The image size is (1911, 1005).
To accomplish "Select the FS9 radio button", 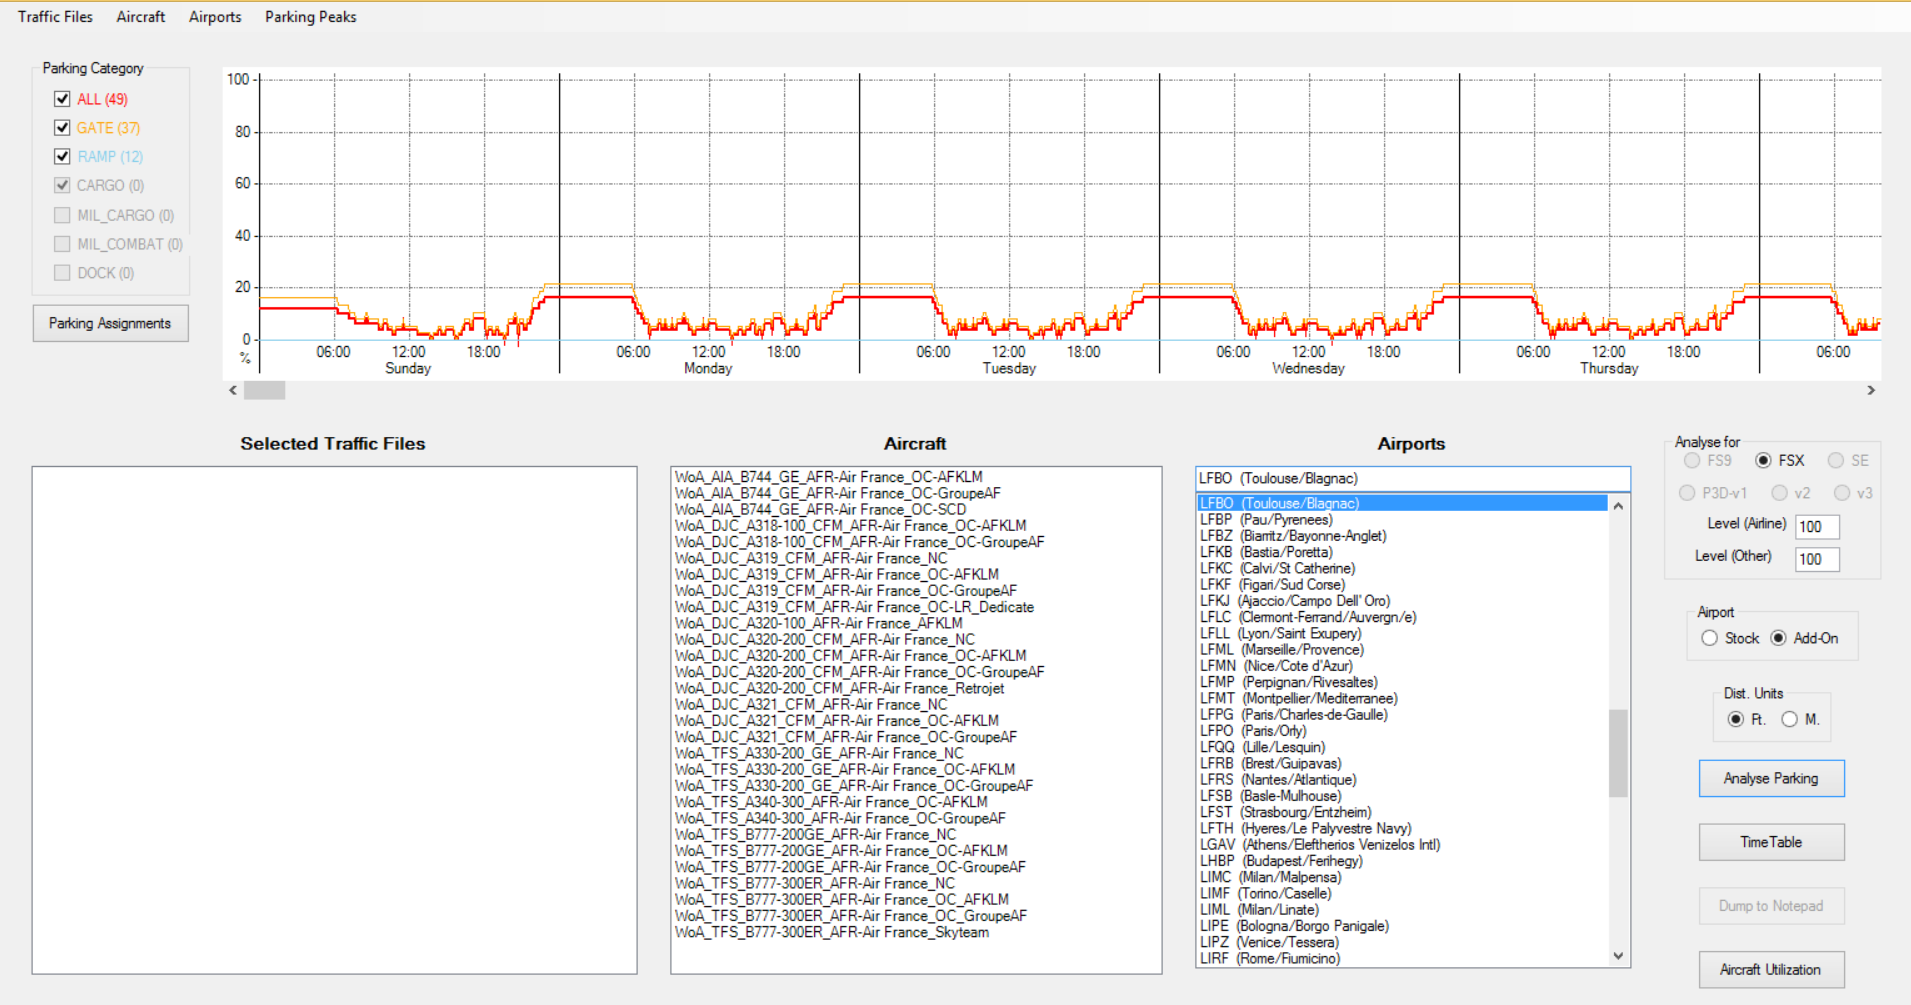I will click(x=1692, y=461).
